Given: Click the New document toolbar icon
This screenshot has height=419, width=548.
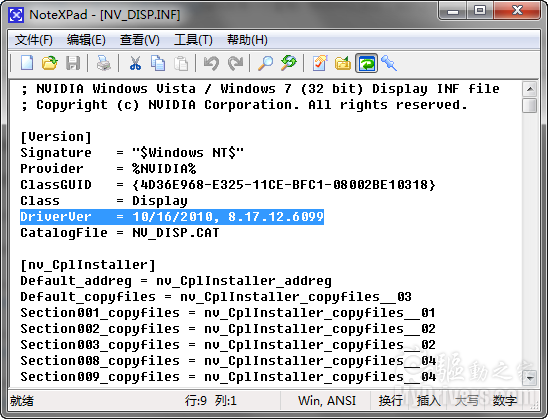Looking at the screenshot, I should 27,64.
